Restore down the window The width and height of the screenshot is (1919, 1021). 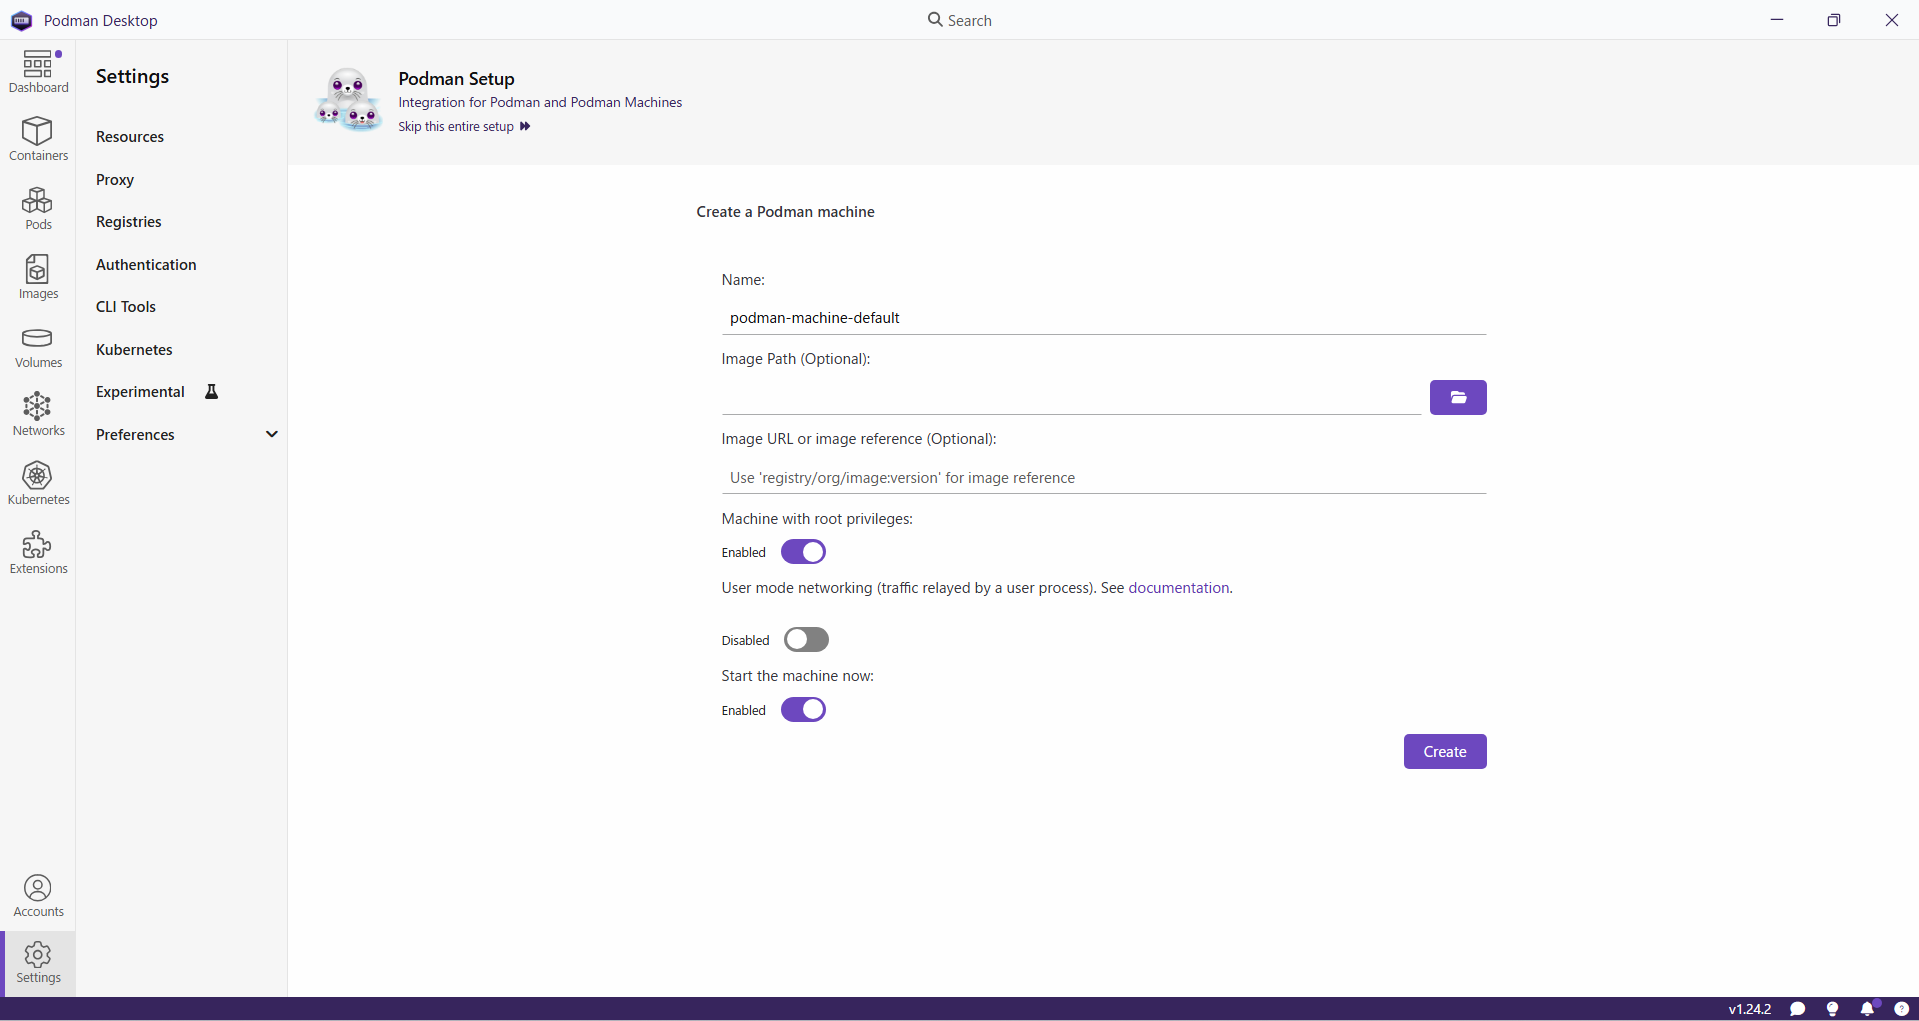click(x=1833, y=20)
